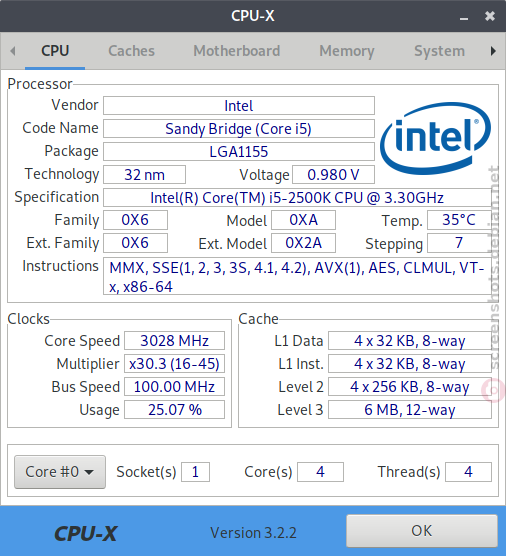The height and width of the screenshot is (556, 506).
Task: Click the 0.980 V voltage value
Action: 333,174
